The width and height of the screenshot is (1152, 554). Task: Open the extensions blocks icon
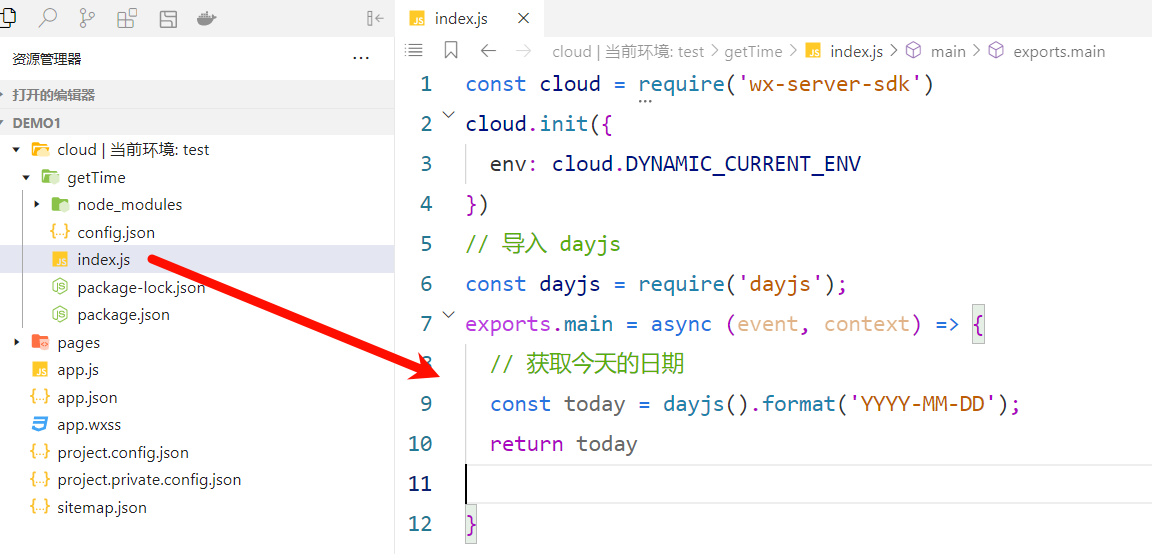(x=127, y=18)
